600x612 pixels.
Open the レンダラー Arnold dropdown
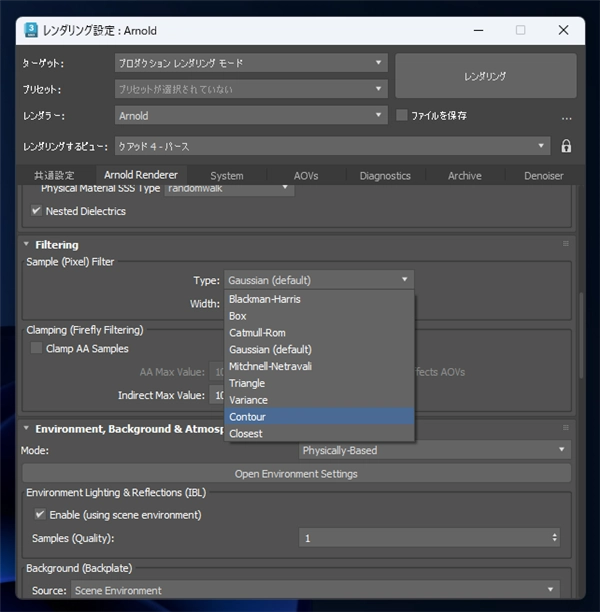pos(251,116)
